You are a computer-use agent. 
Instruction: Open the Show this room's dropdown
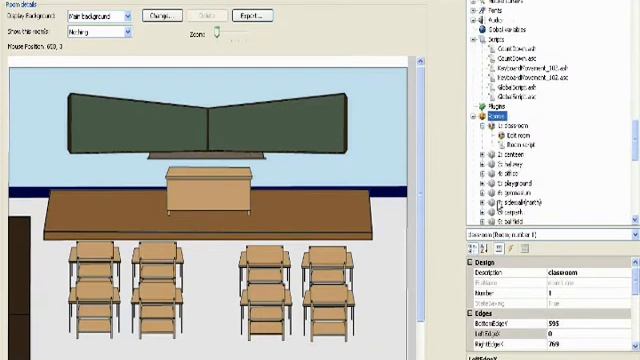click(x=128, y=32)
